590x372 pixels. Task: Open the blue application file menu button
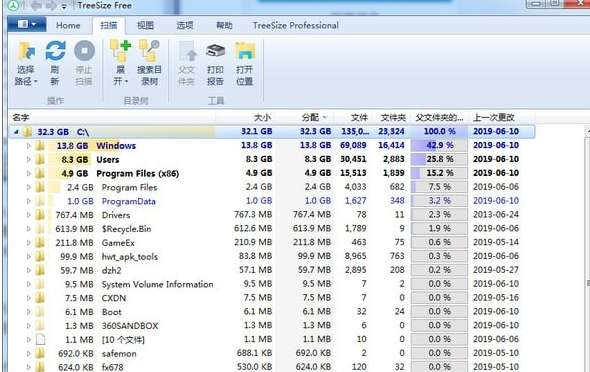(27, 25)
